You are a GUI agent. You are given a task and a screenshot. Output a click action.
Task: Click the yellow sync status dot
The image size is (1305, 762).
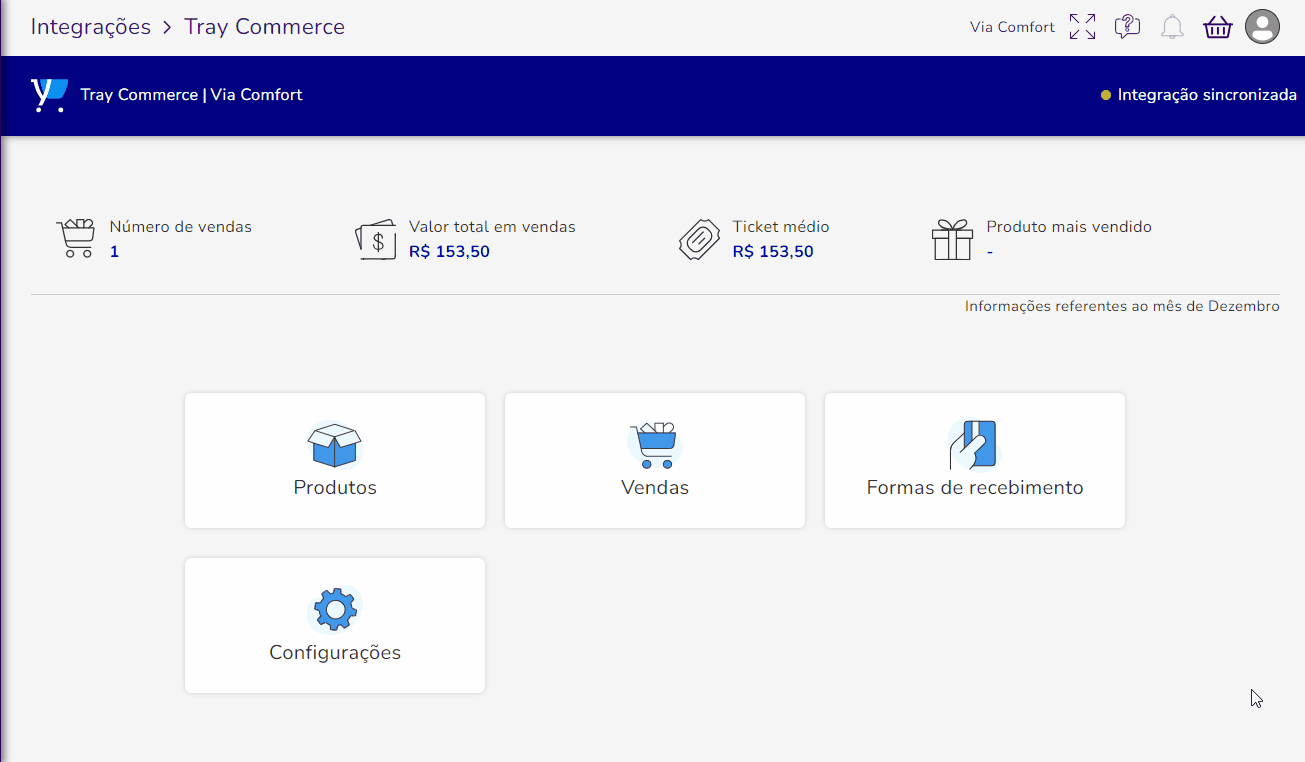[1106, 95]
